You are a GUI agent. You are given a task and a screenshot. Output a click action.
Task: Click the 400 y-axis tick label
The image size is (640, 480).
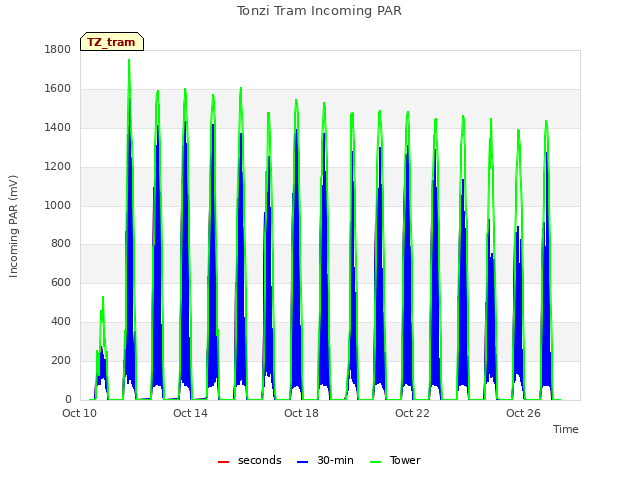point(61,322)
